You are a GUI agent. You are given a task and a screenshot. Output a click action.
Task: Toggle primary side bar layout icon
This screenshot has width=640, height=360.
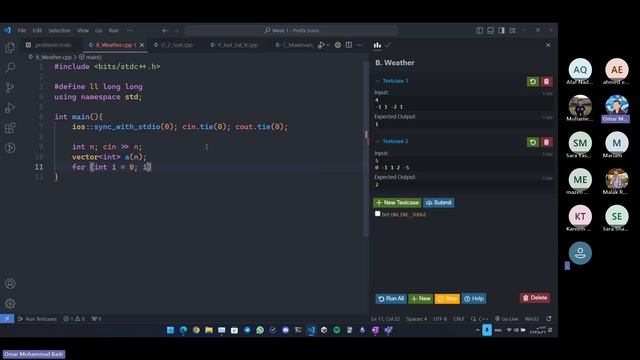480,31
